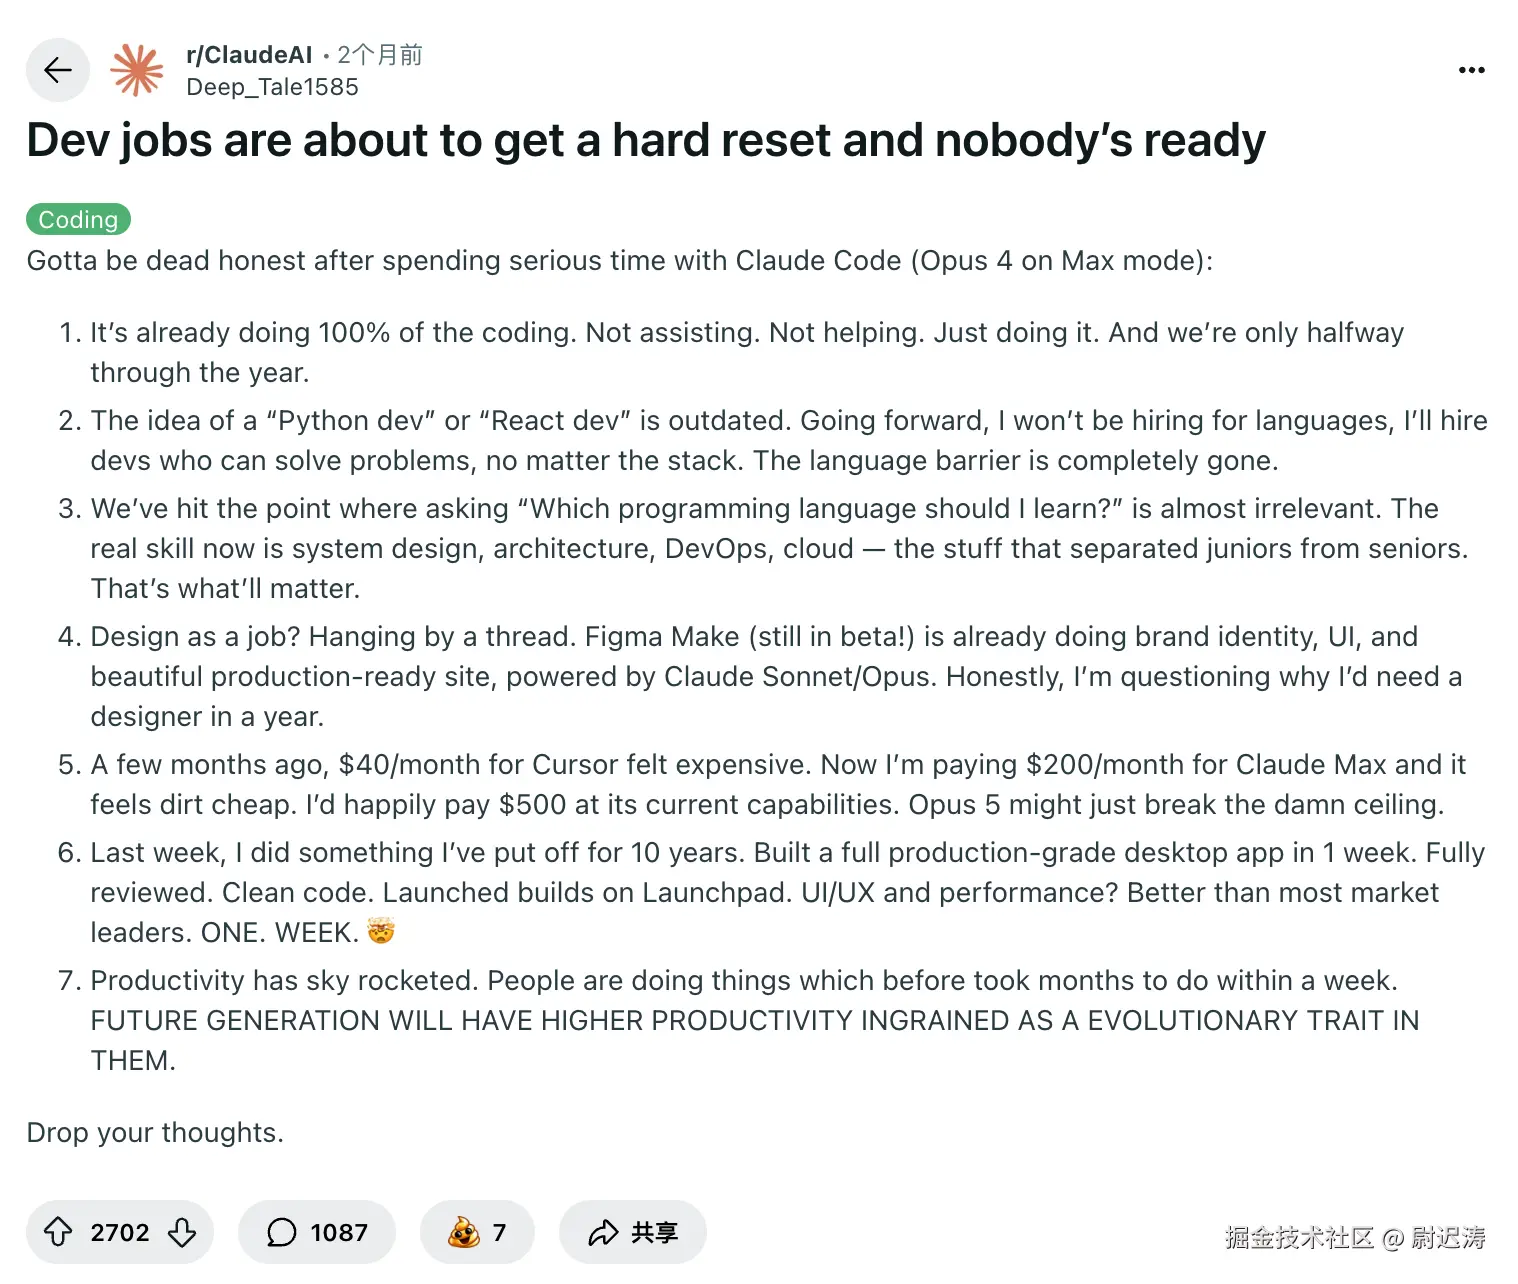The height and width of the screenshot is (1284, 1518).
Task: Click the poop emoji award icon
Action: [463, 1232]
